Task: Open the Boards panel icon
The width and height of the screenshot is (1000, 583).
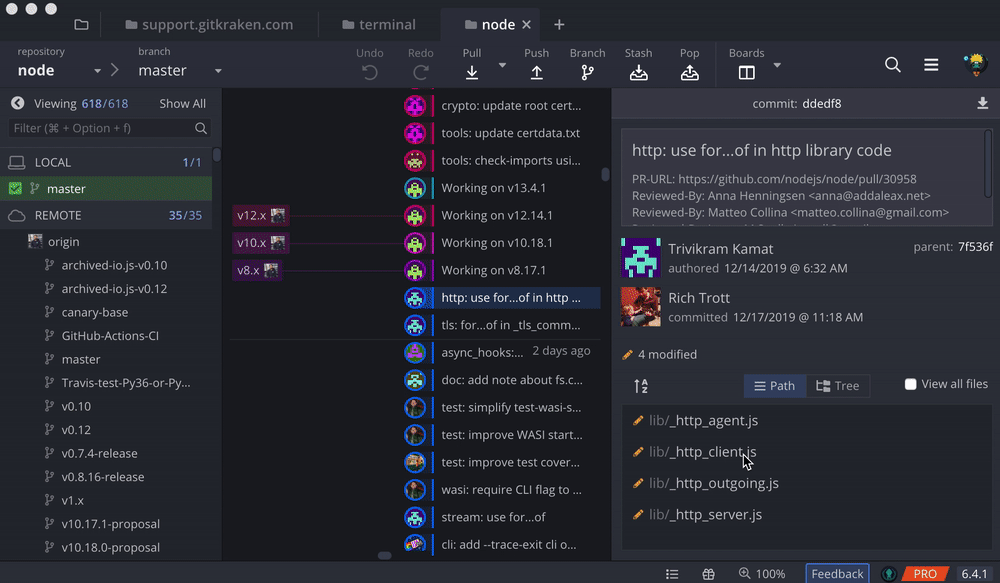Action: 747,73
